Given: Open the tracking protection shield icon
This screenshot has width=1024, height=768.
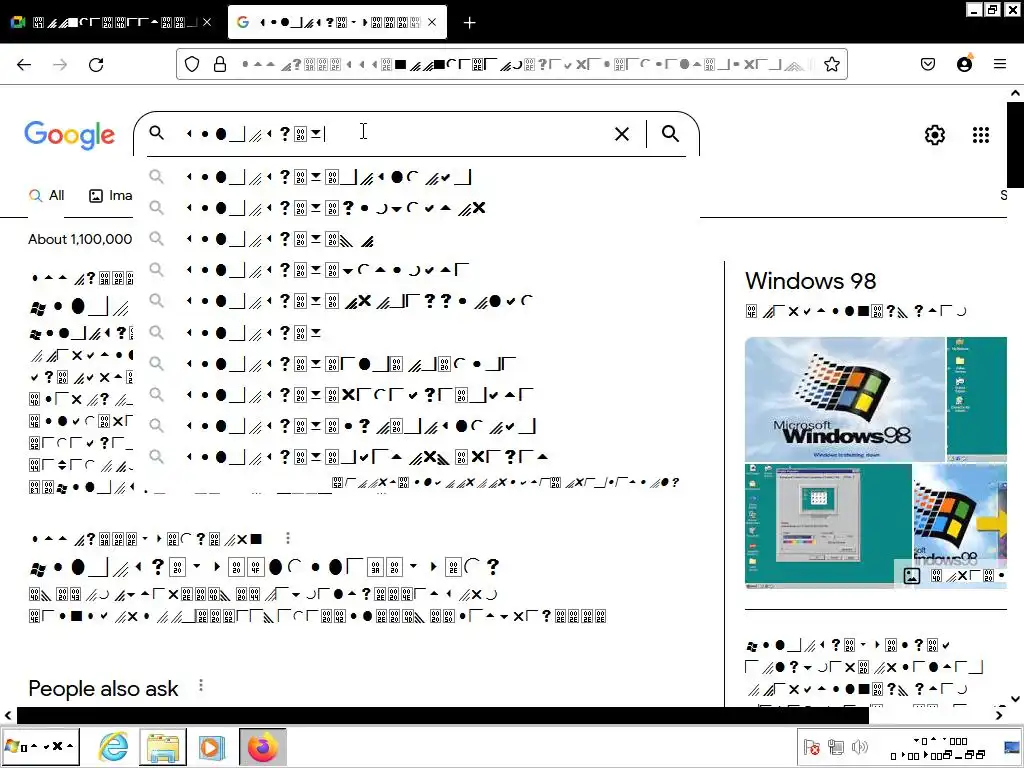Looking at the screenshot, I should [x=191, y=64].
